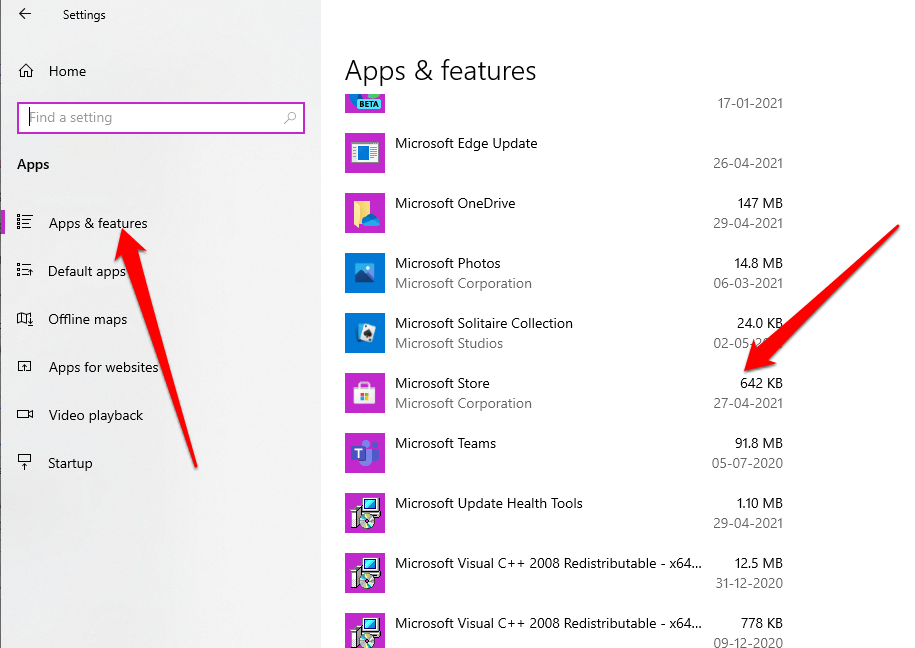Select the Visual C++ 2008 Redistributable name dated 09-12-2020
The width and height of the screenshot is (915, 648).
click(549, 623)
